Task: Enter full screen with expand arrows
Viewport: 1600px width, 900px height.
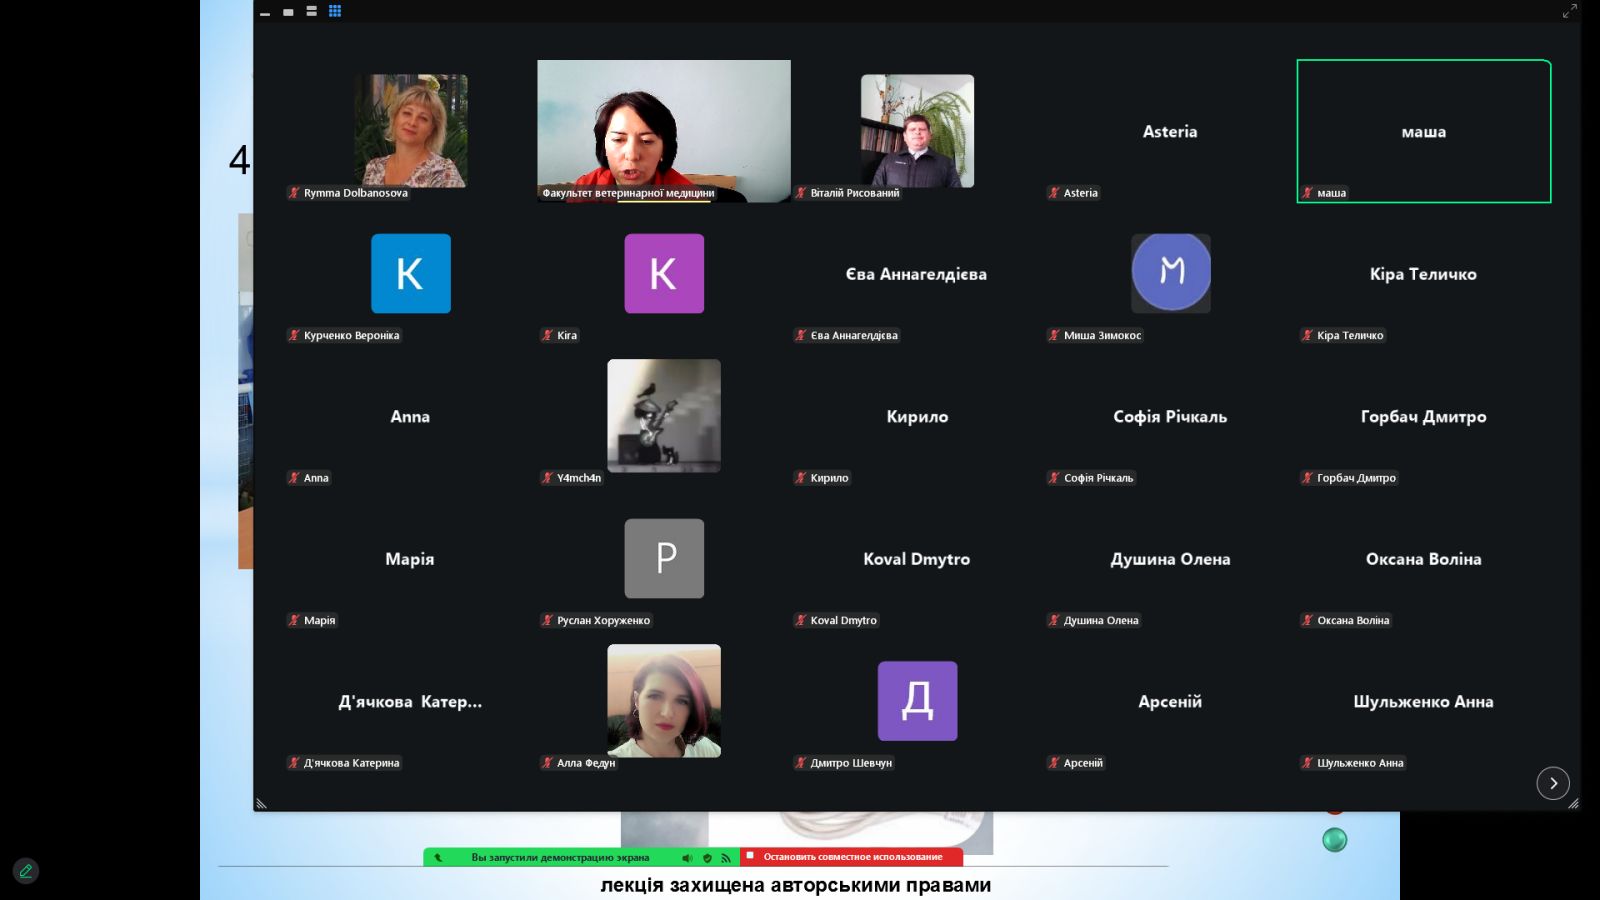Action: tap(1569, 11)
